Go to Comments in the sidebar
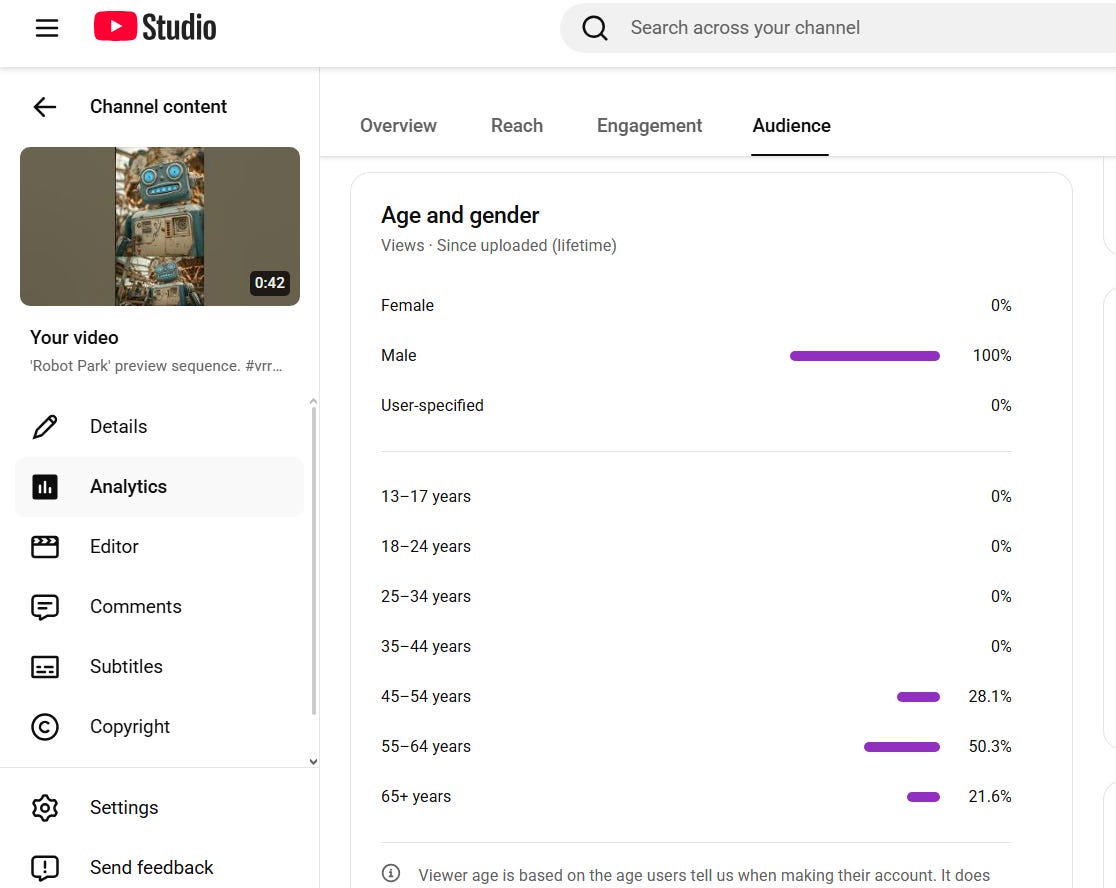This screenshot has width=1116, height=888. [x=160, y=607]
